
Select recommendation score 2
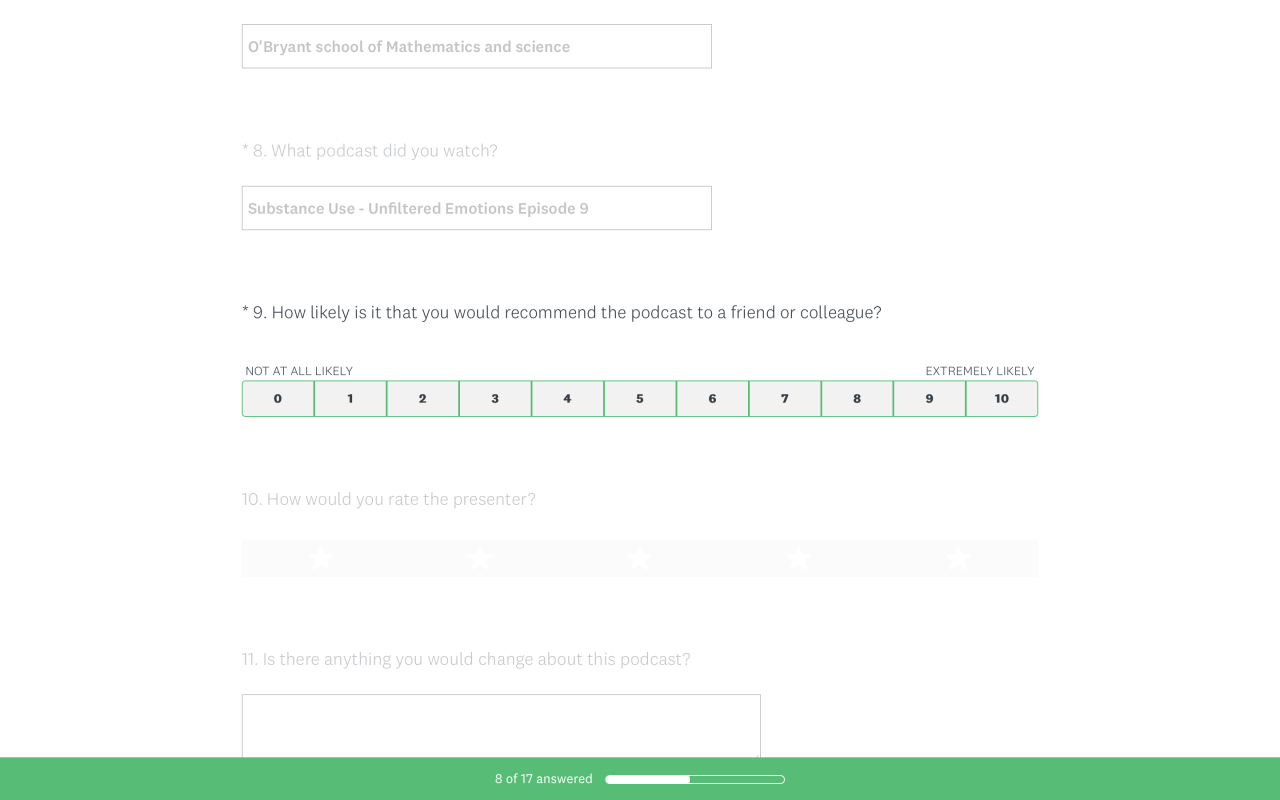tap(423, 399)
